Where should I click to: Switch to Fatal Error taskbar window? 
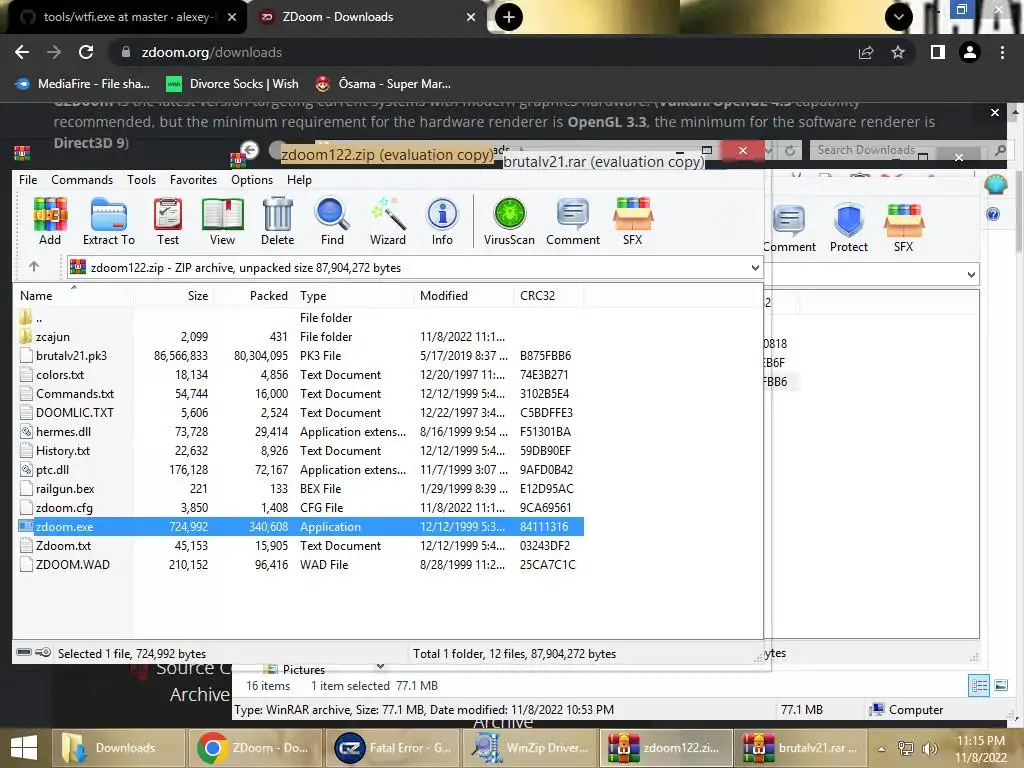pyautogui.click(x=394, y=748)
